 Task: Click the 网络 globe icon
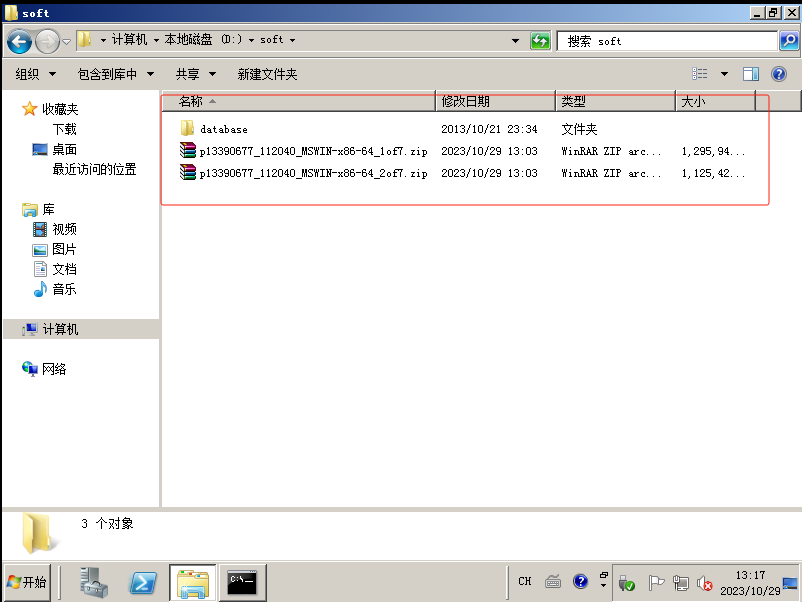coord(30,368)
